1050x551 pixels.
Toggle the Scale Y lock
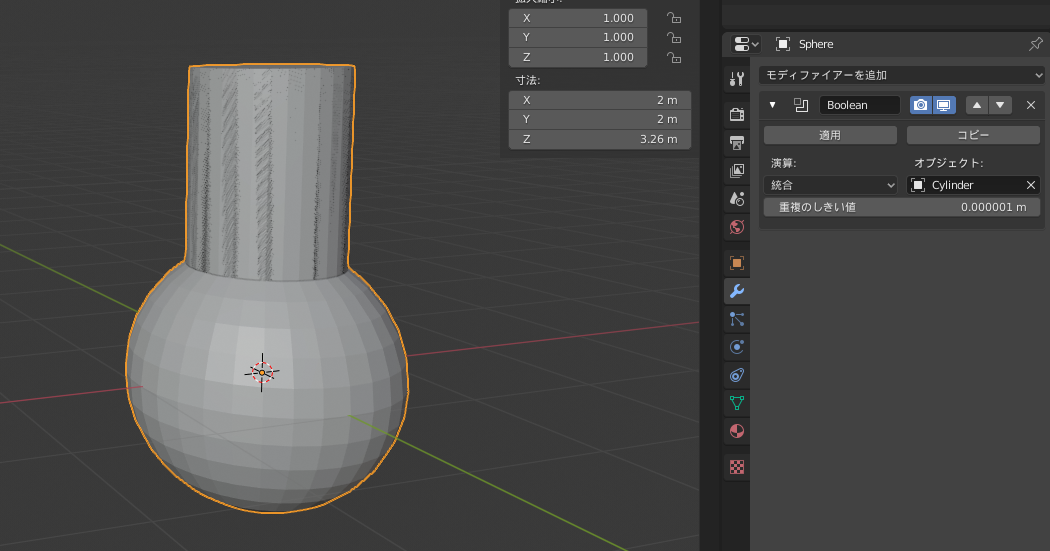(674, 37)
